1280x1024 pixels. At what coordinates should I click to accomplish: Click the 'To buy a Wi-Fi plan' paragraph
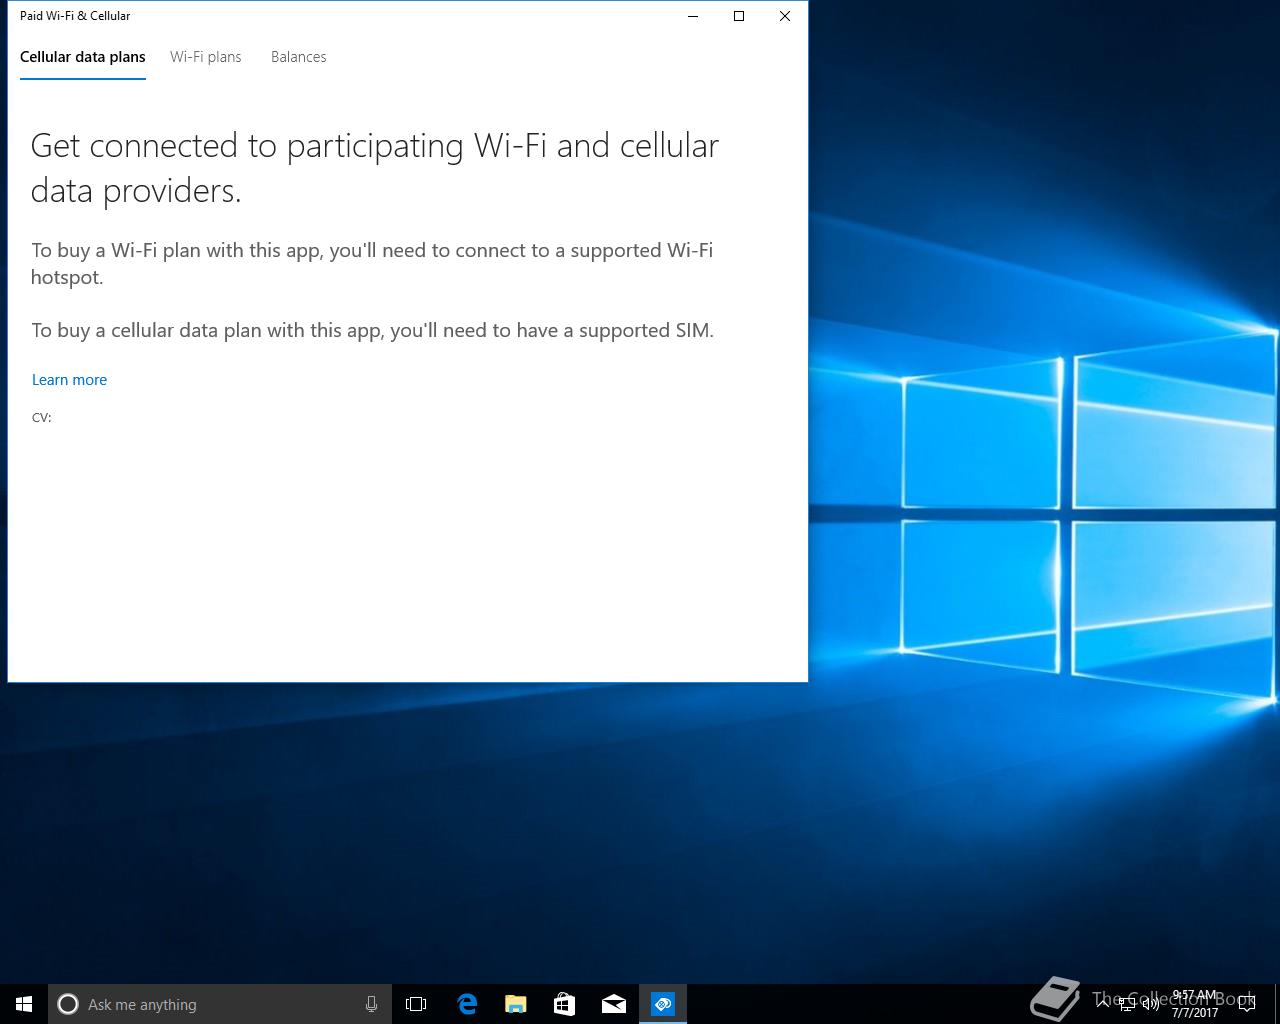point(372,264)
